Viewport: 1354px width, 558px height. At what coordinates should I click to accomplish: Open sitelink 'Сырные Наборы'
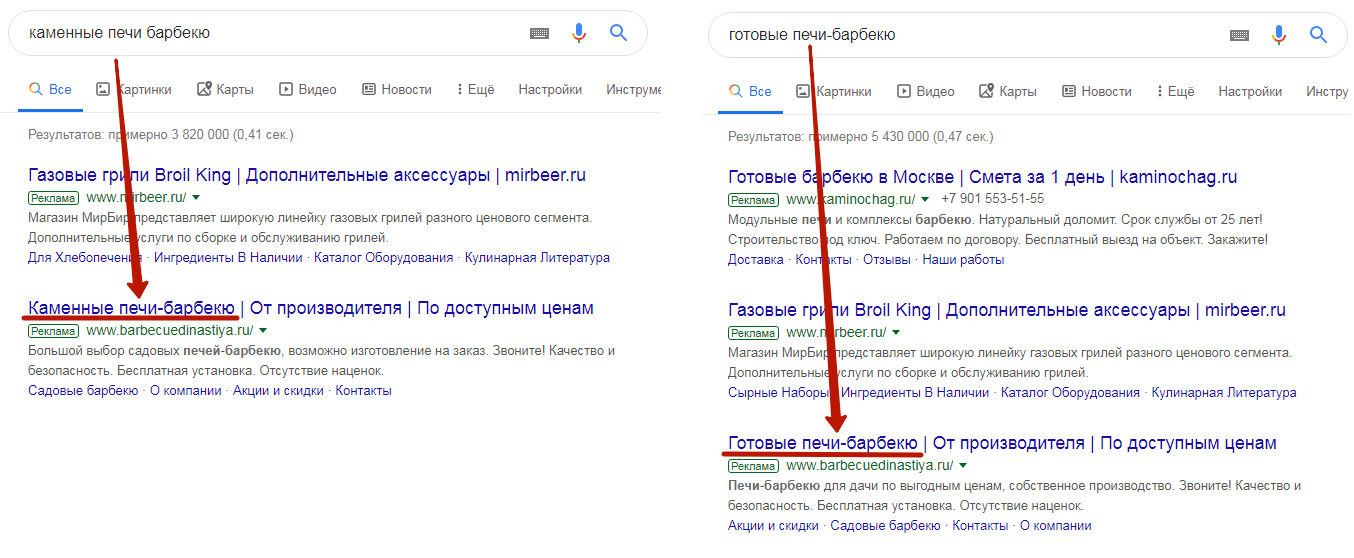pos(779,393)
